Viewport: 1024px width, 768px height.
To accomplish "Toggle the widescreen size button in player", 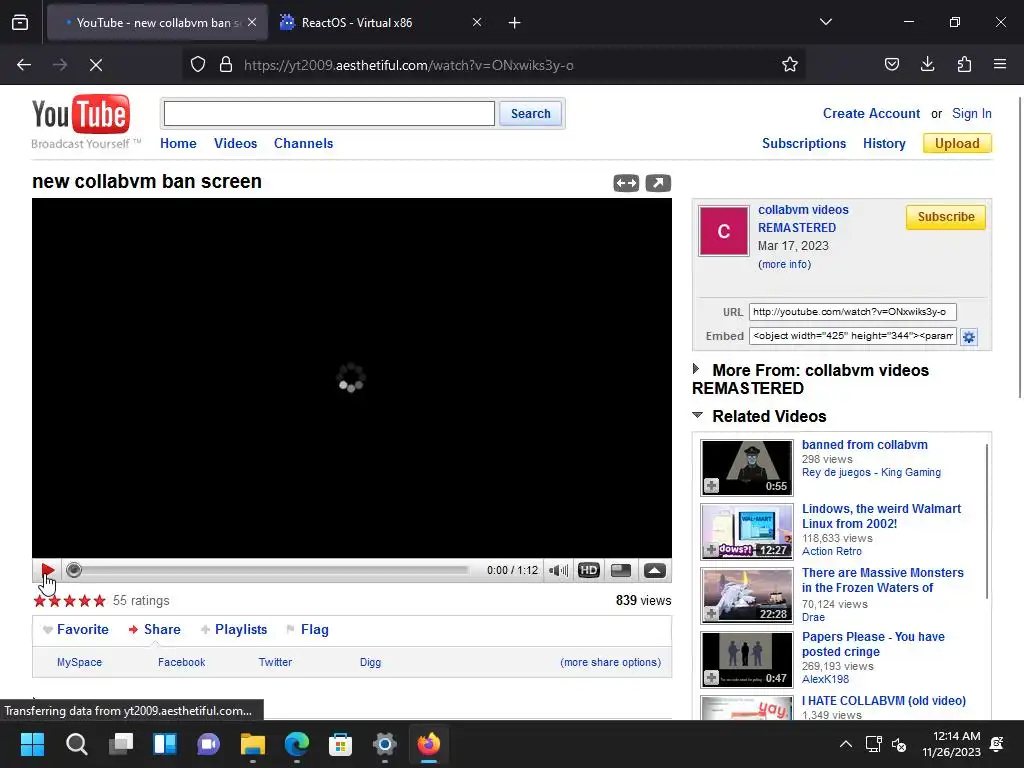I will point(621,570).
